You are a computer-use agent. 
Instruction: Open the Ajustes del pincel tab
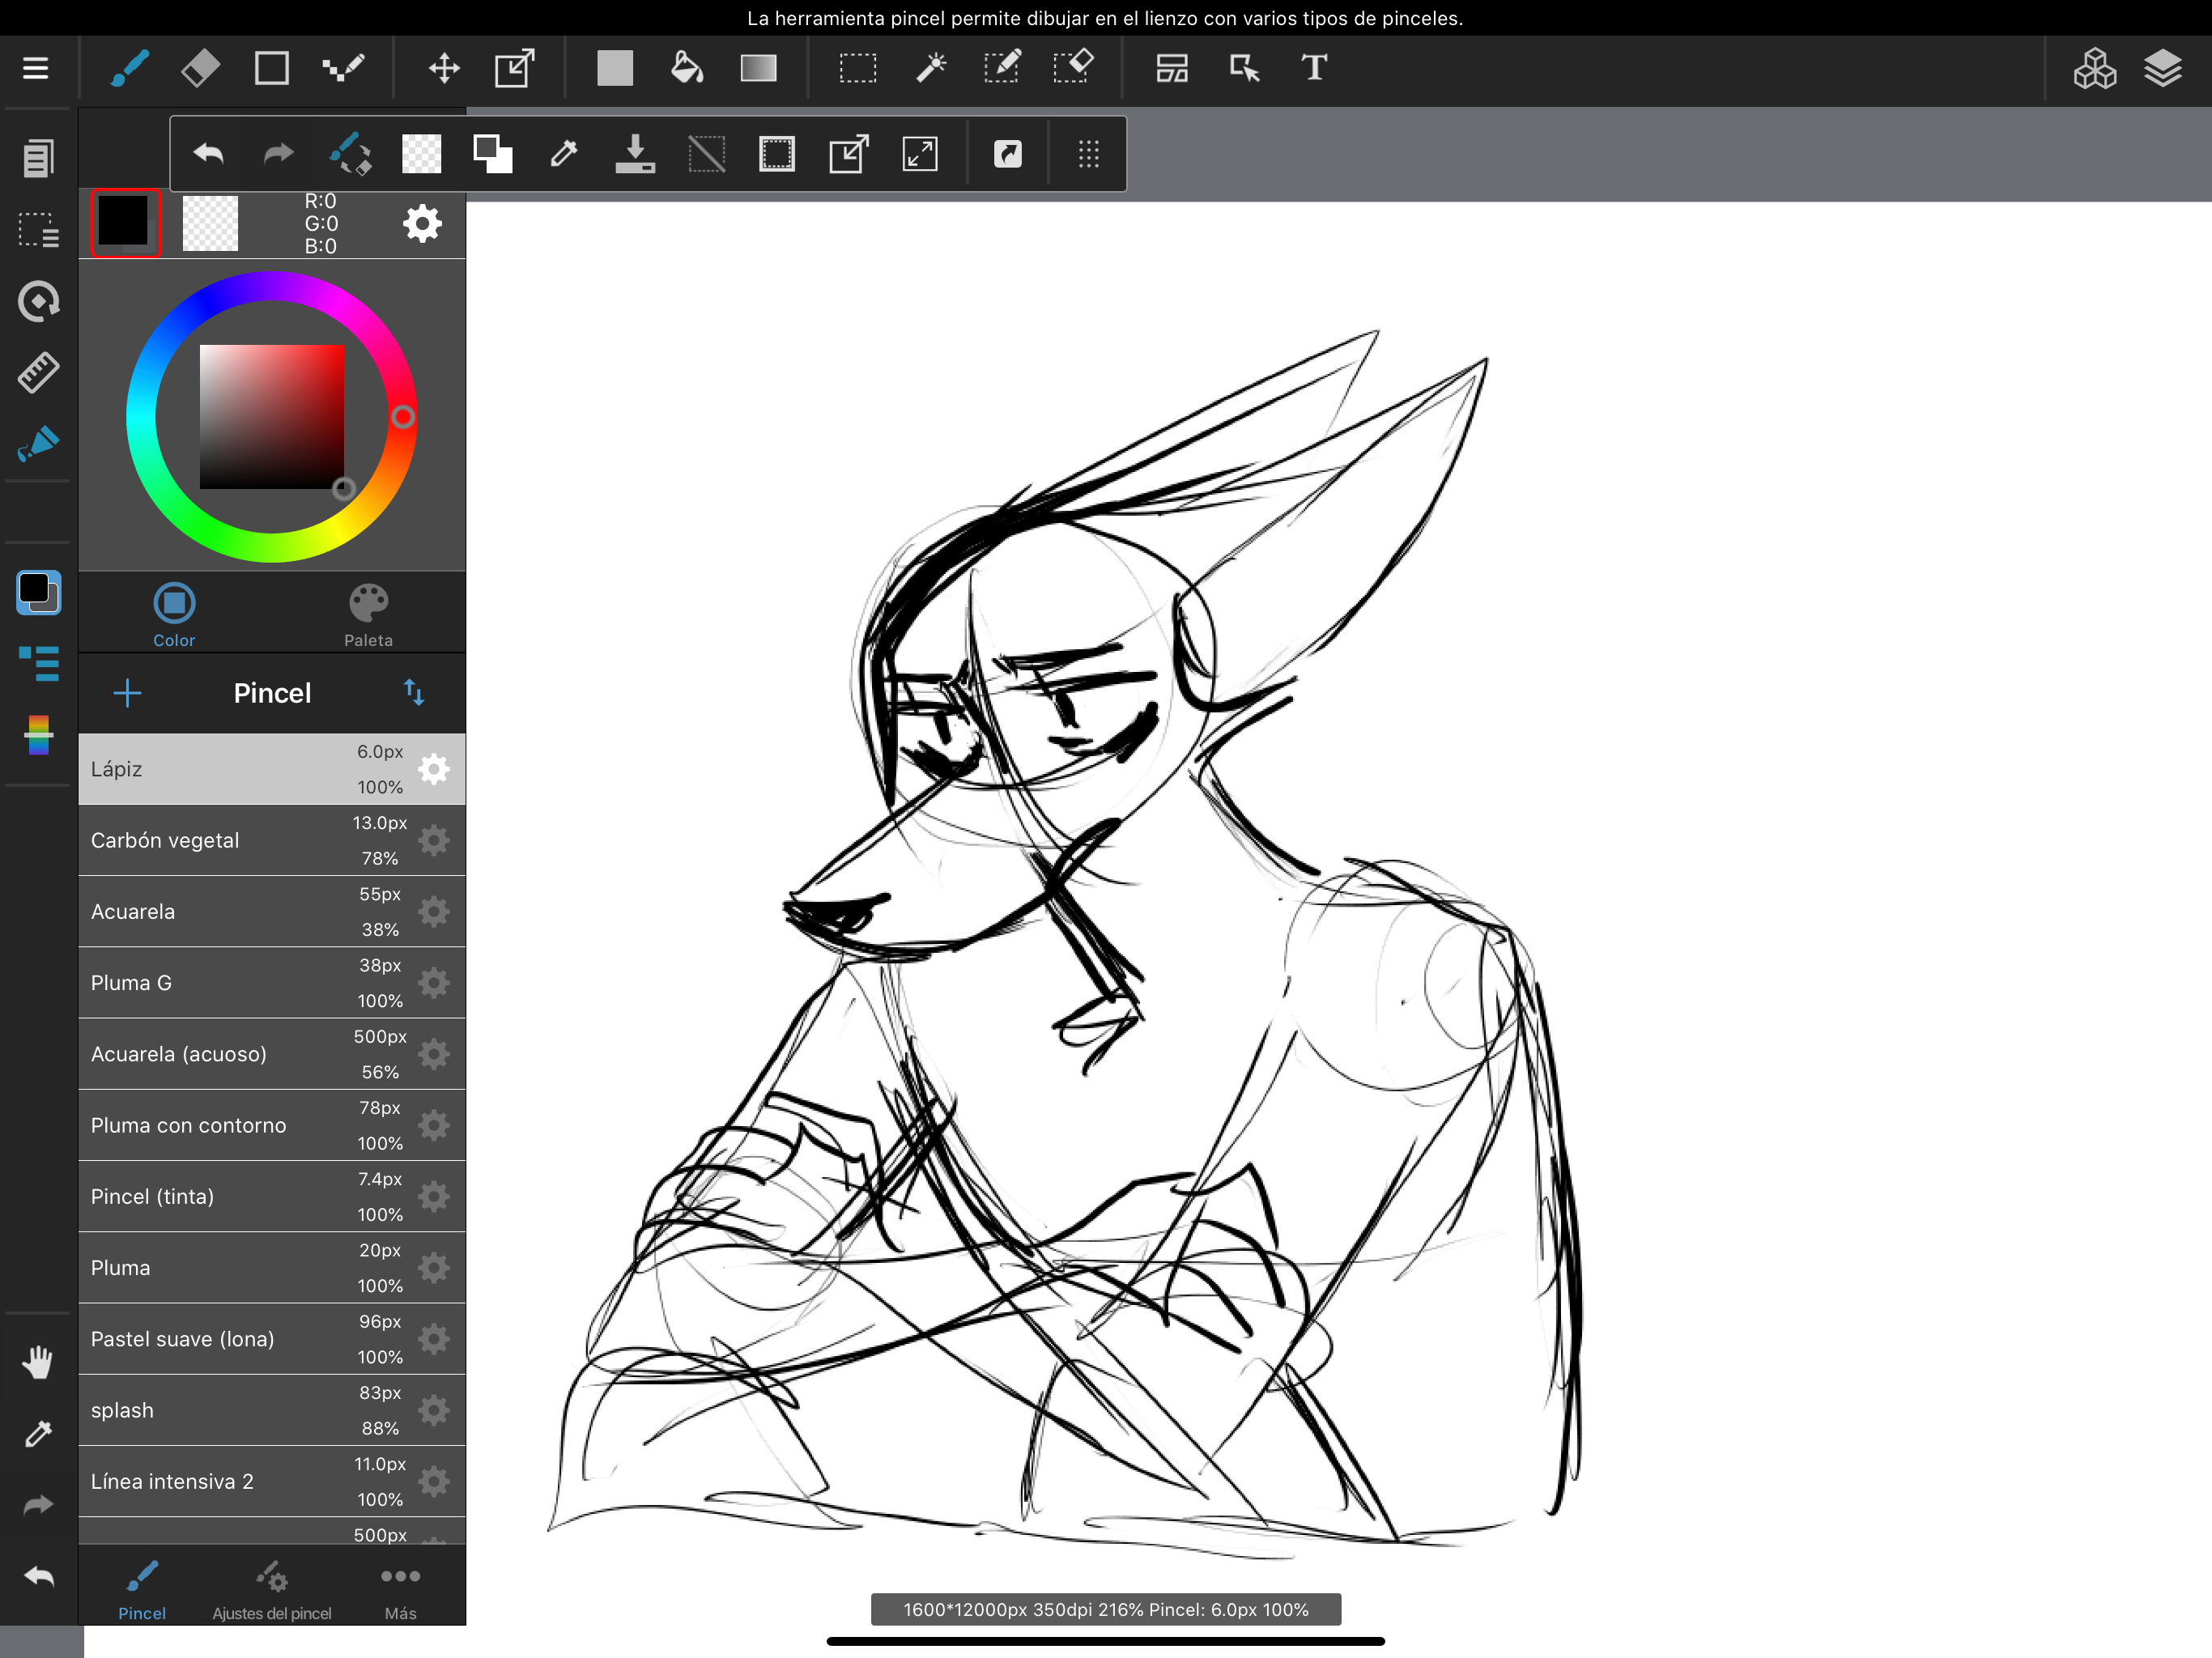(271, 1588)
